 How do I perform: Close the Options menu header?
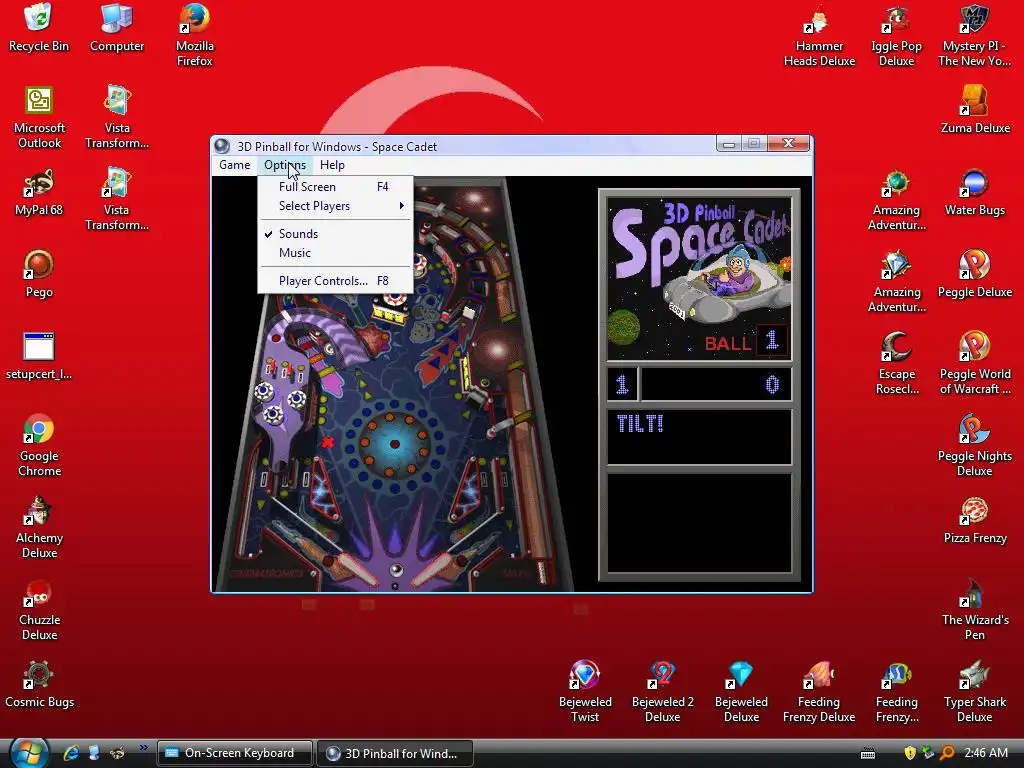(285, 165)
